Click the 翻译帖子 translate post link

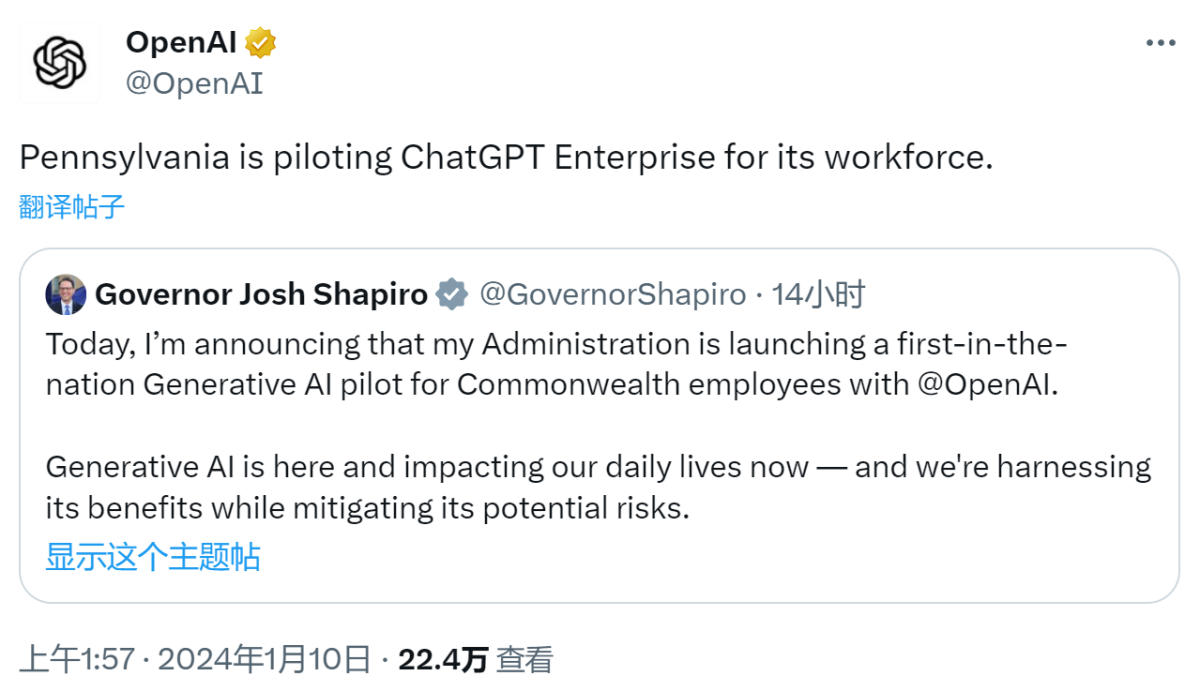[x=72, y=207]
